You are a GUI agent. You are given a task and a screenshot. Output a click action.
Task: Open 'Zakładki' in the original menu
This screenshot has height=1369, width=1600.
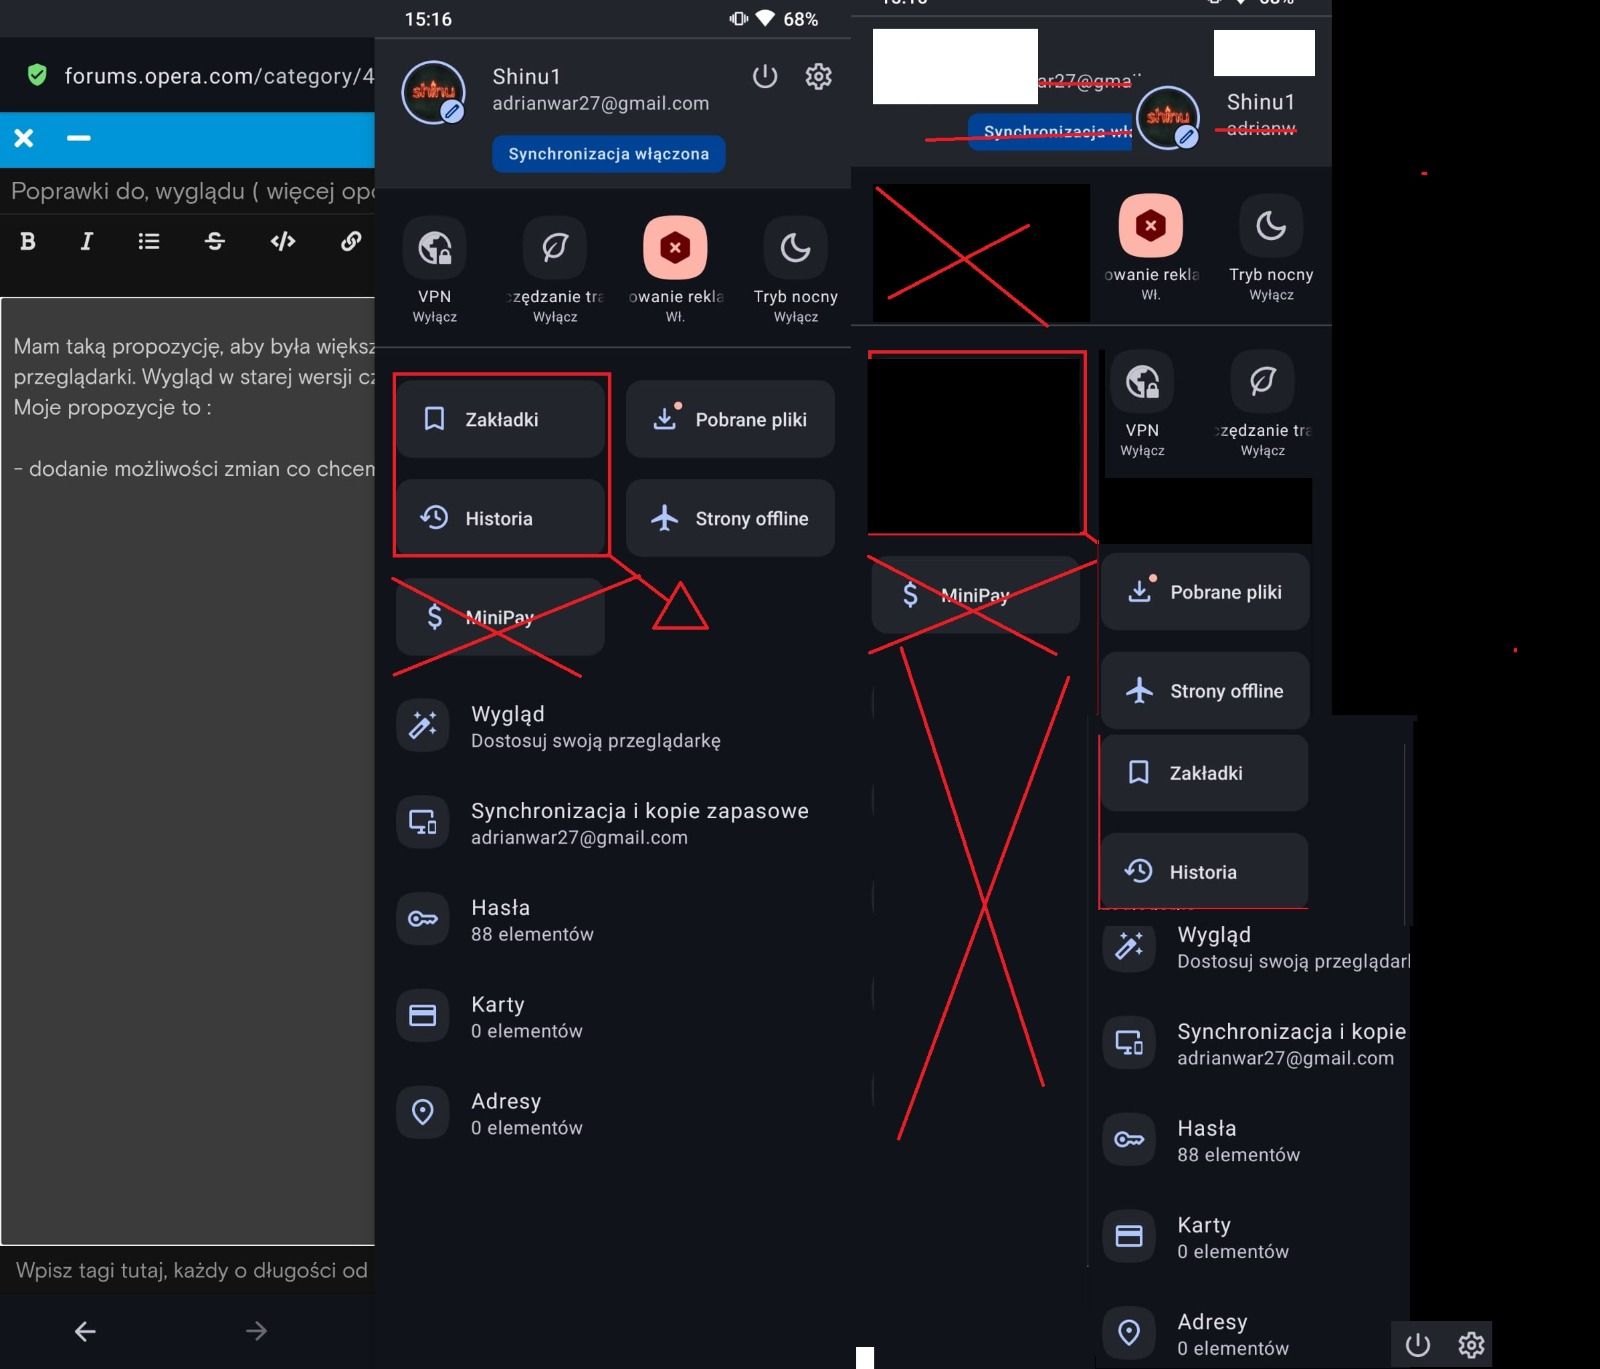tap(500, 419)
